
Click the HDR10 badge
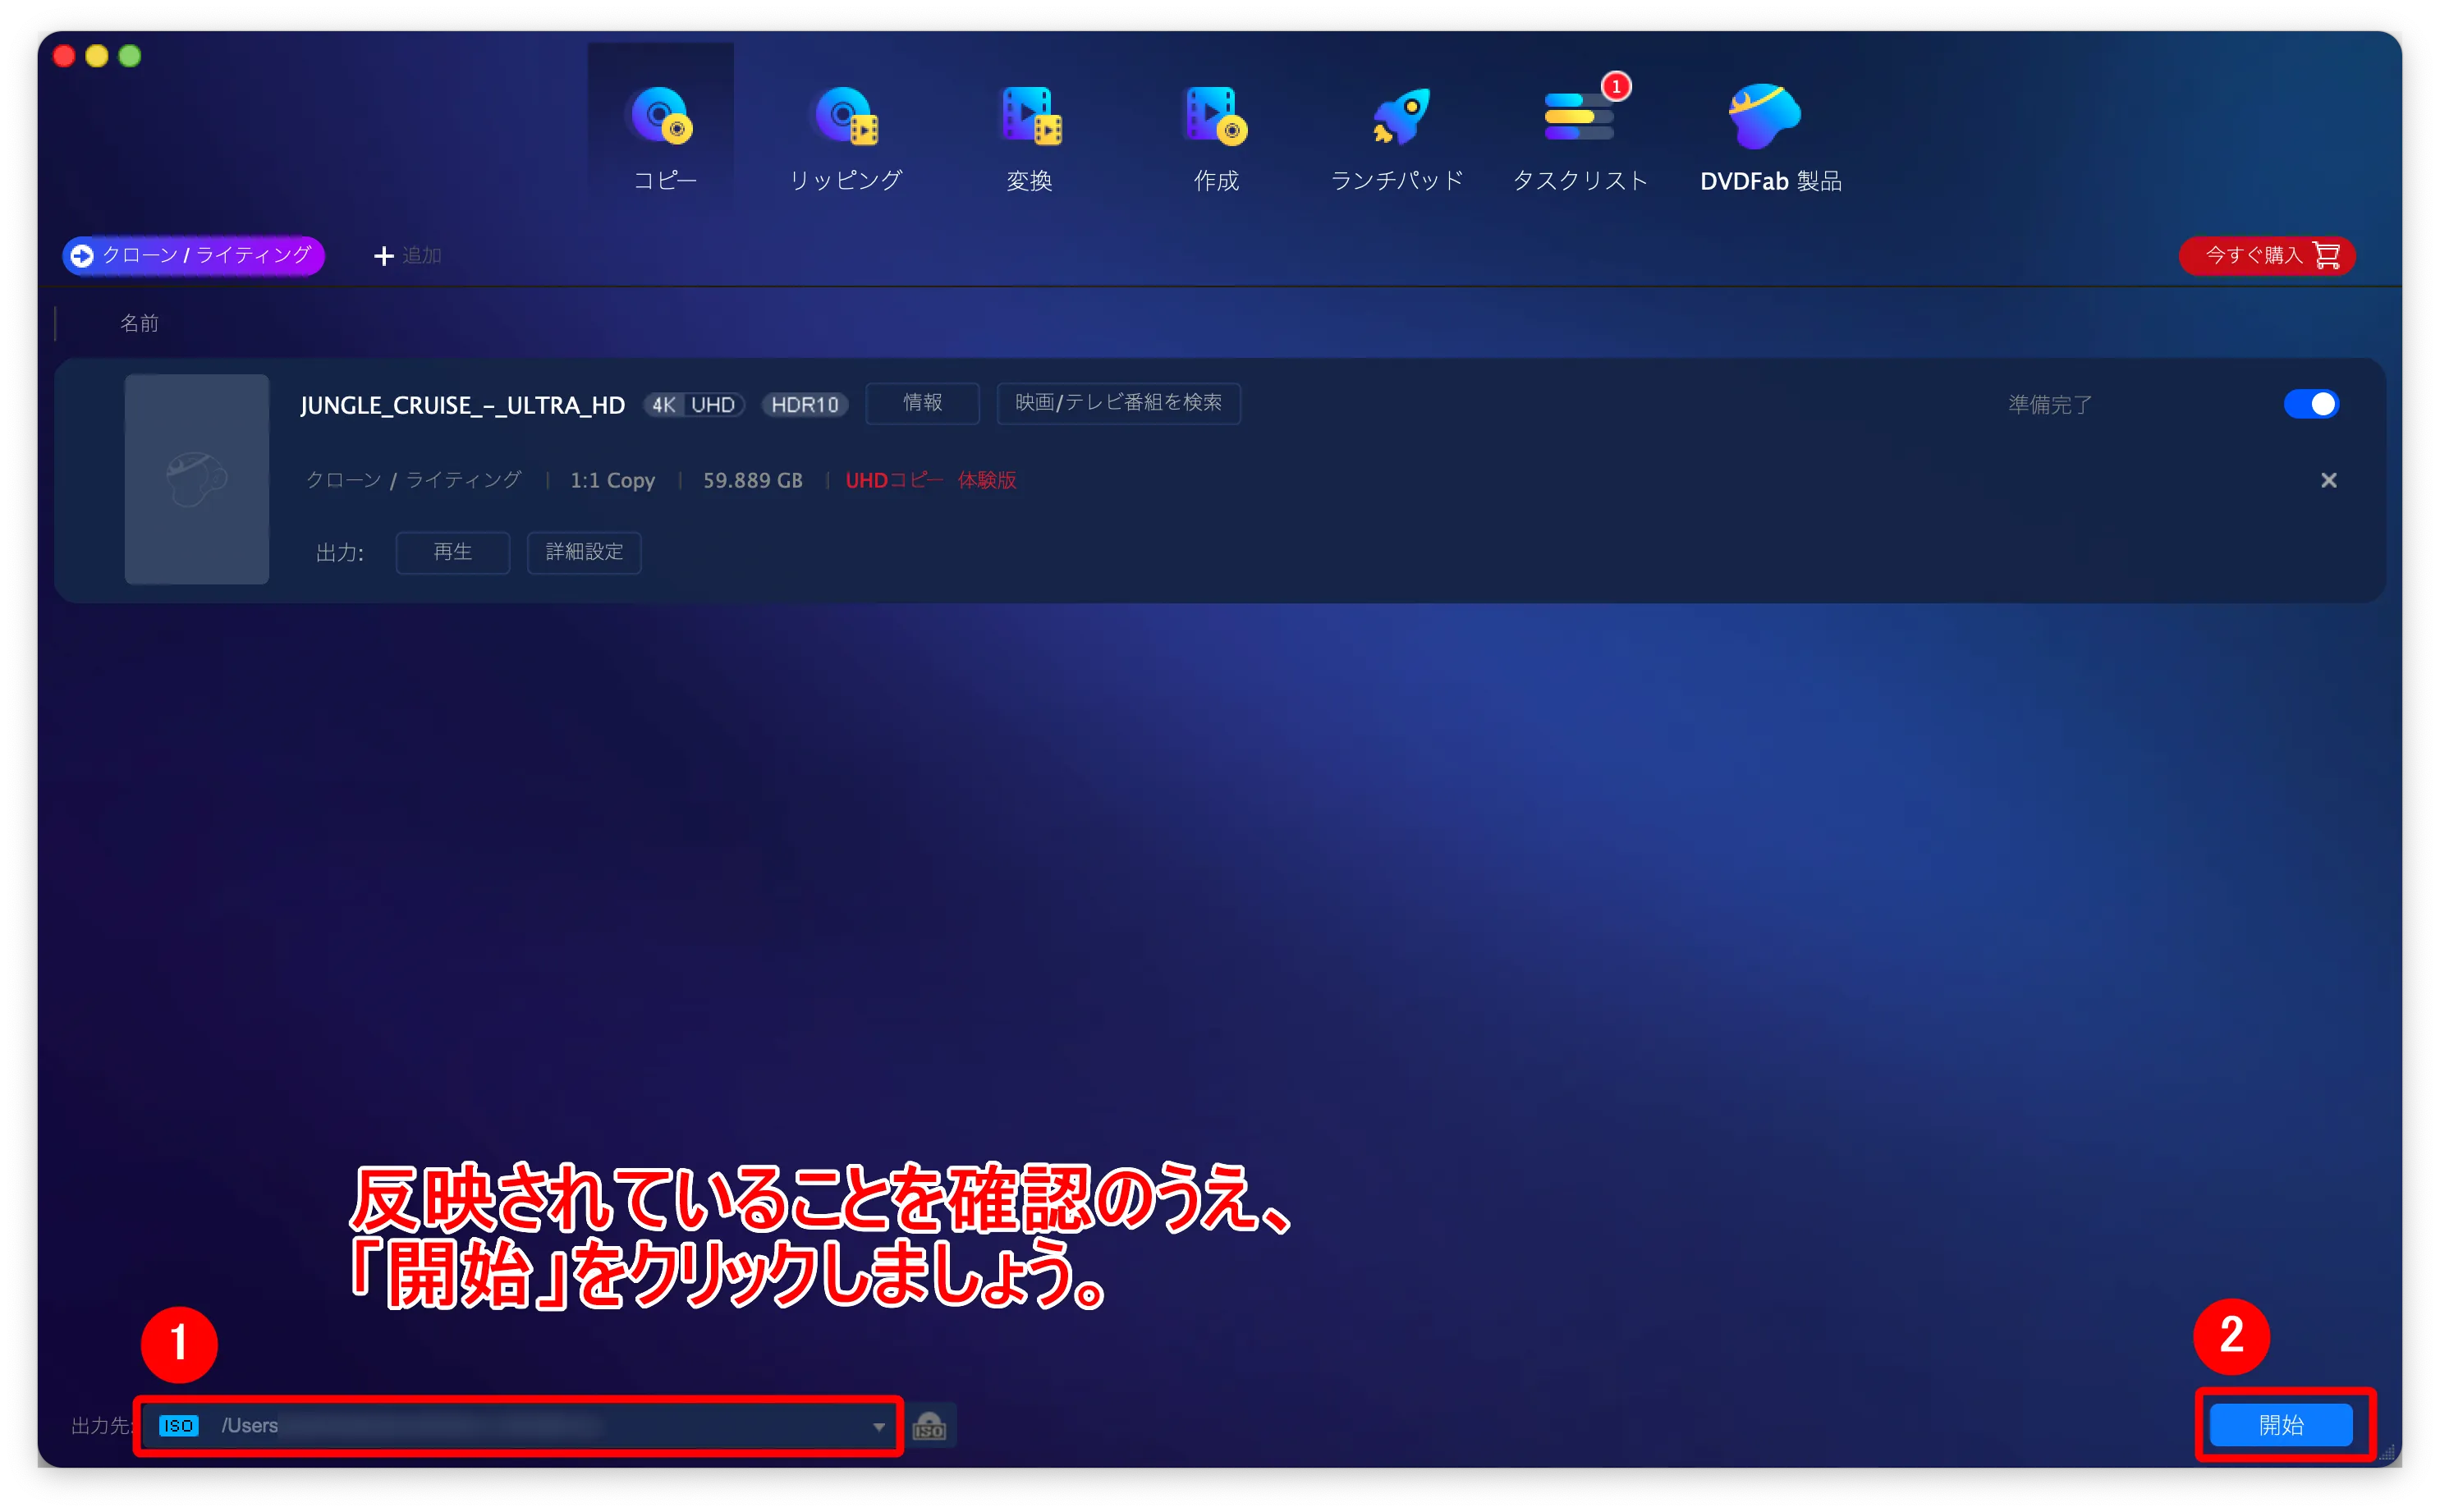tap(804, 405)
